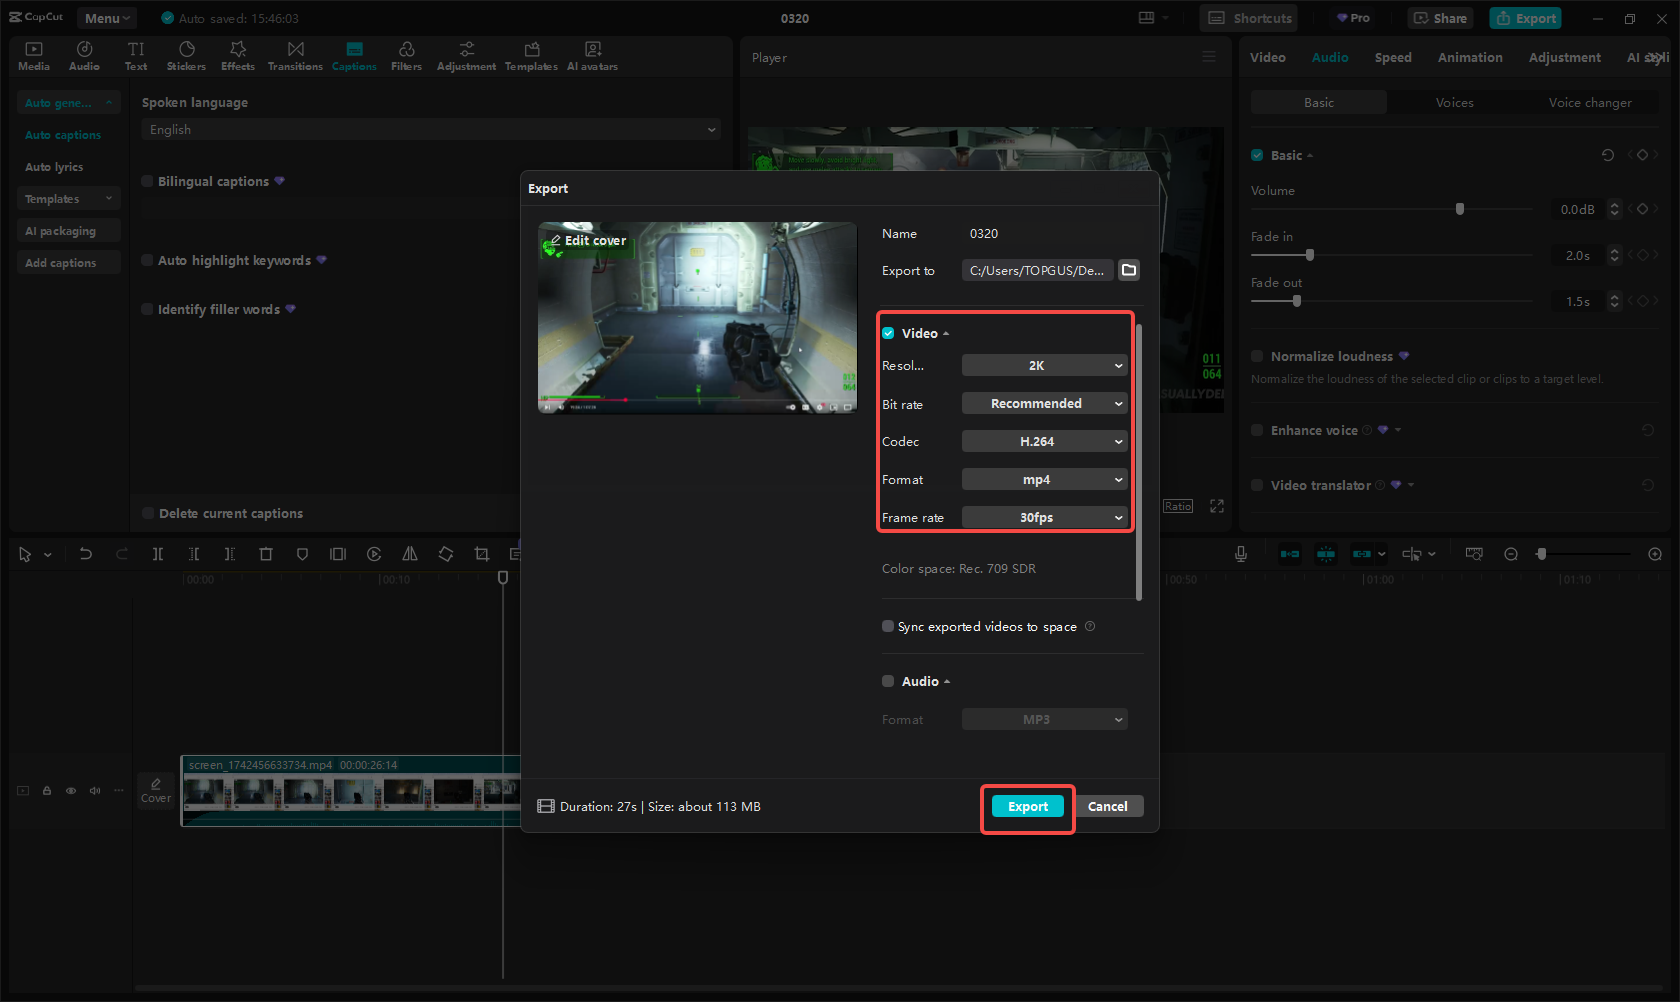Open the Resolution dropdown set to 2K

coord(1044,365)
